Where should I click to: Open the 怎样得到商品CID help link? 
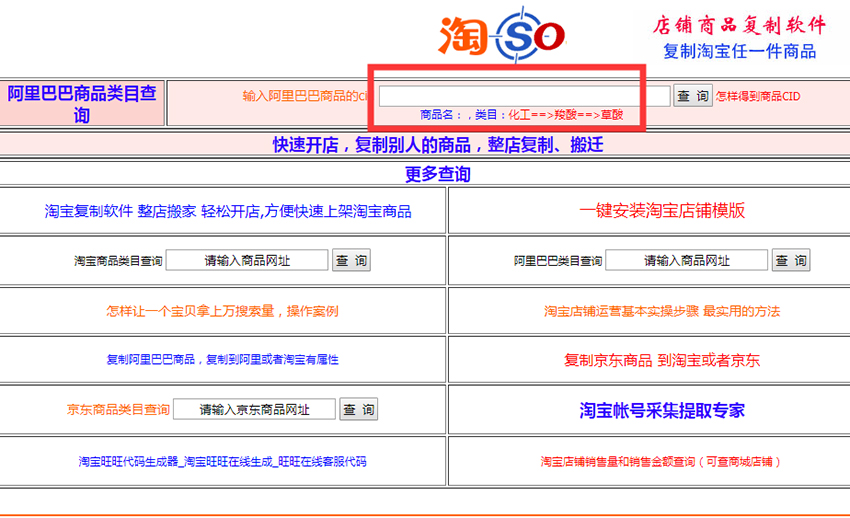pyautogui.click(x=758, y=96)
